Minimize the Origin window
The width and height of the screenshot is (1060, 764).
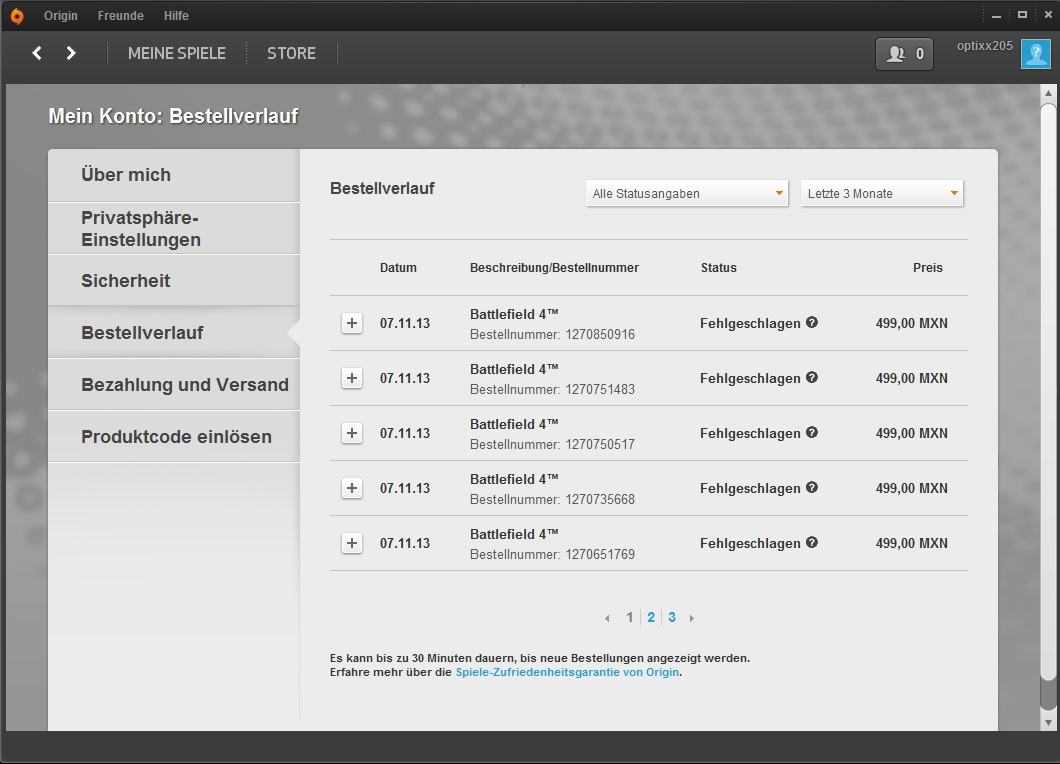tap(996, 15)
